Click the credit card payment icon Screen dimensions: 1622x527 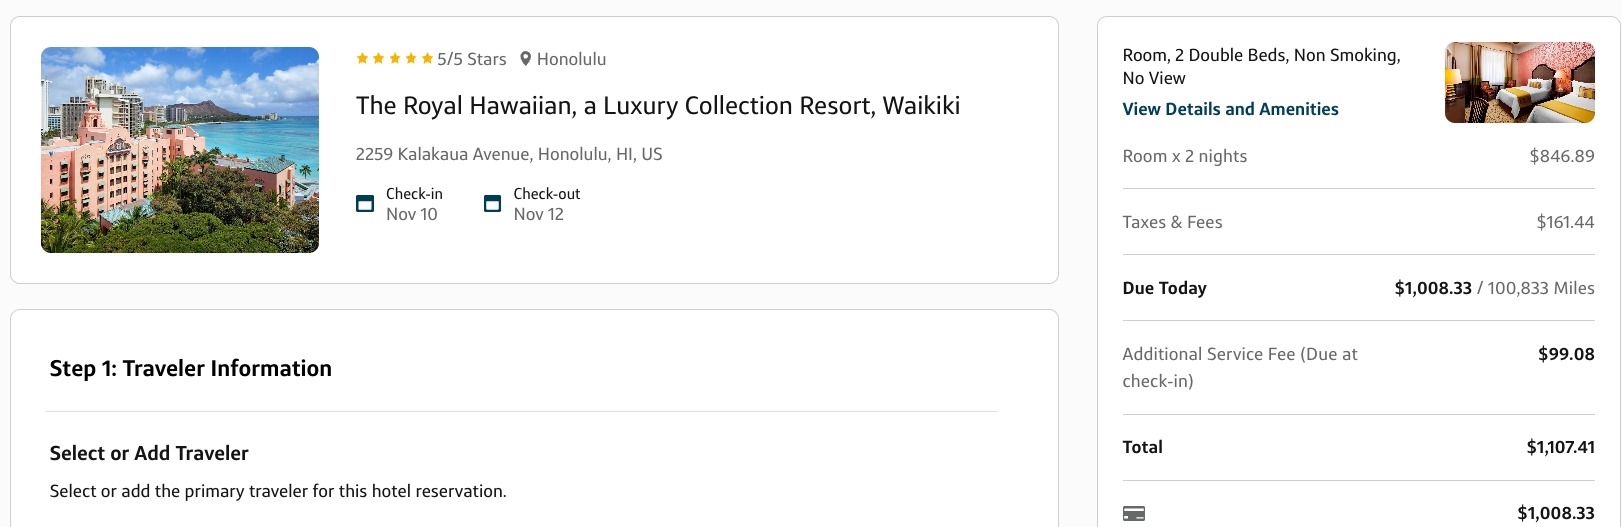(x=1134, y=514)
